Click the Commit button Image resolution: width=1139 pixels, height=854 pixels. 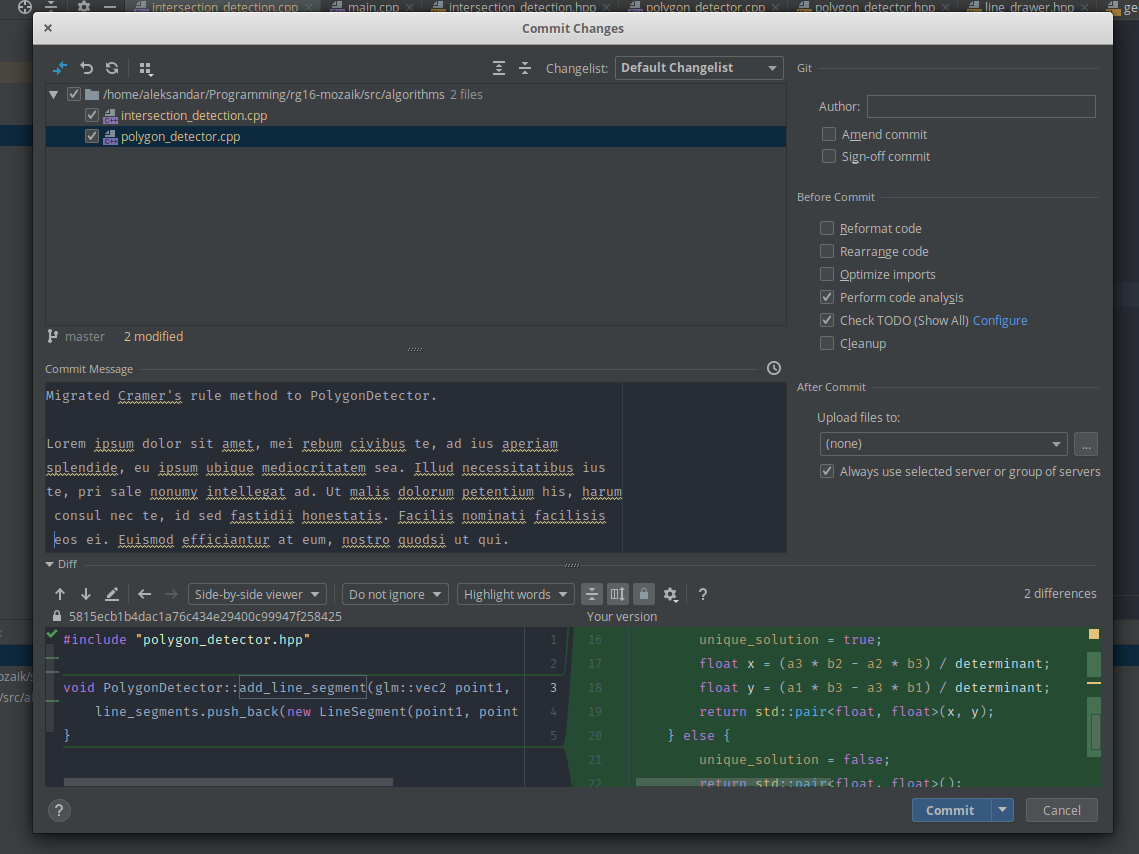[x=951, y=810]
